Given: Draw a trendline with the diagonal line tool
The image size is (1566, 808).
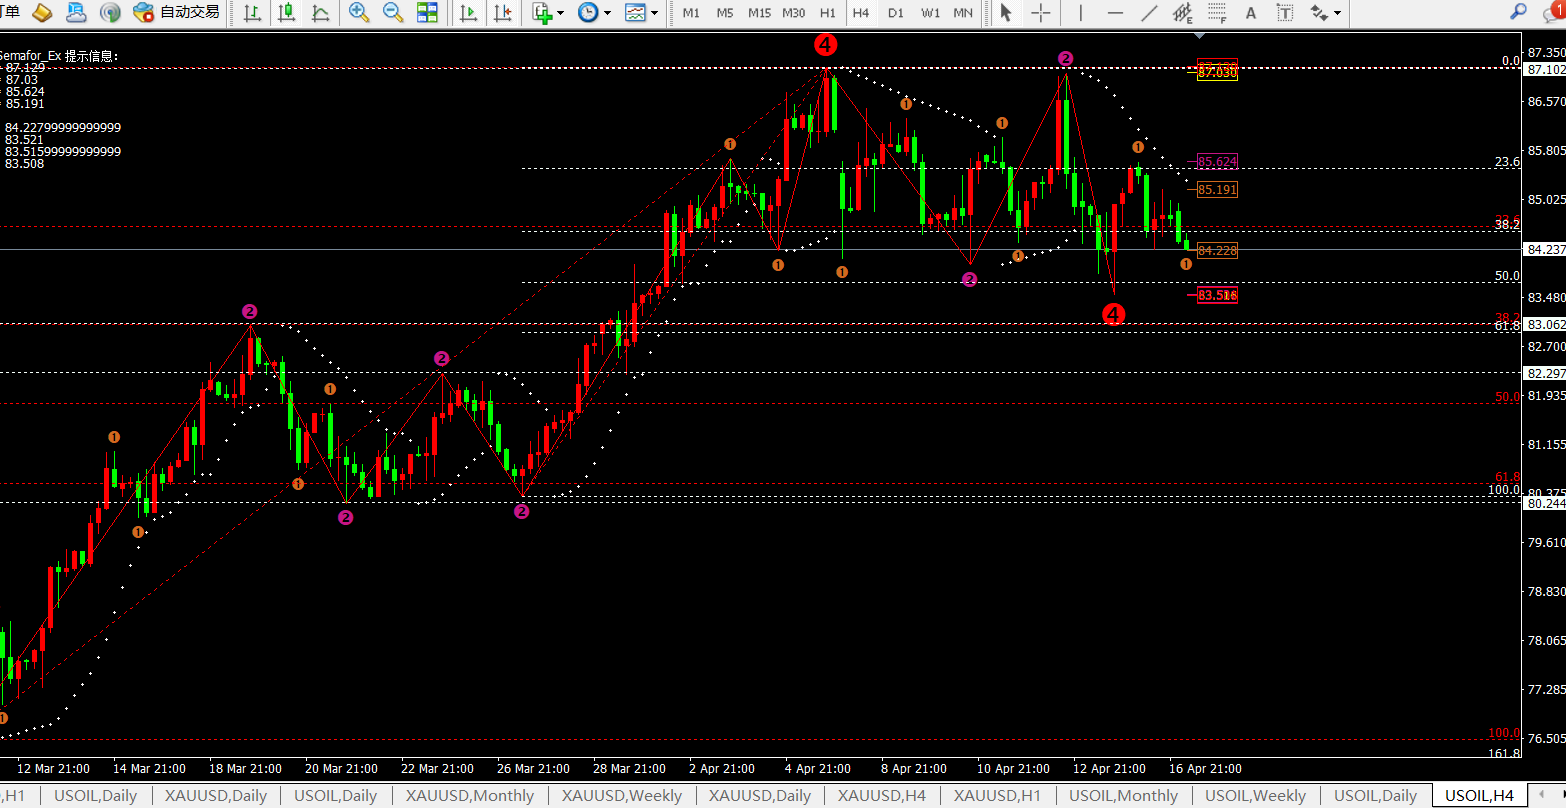Looking at the screenshot, I should (x=1150, y=13).
